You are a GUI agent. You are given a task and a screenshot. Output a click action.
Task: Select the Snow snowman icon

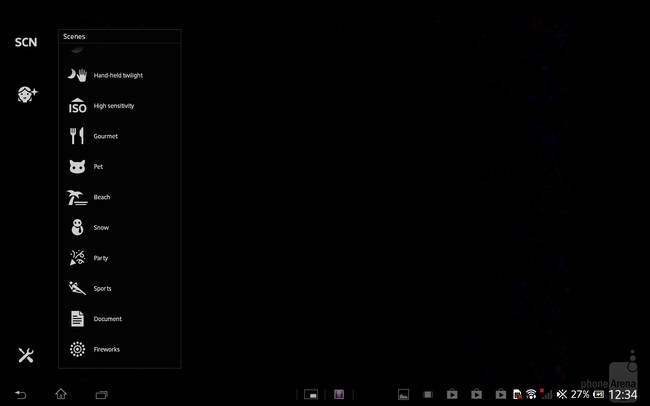77,227
